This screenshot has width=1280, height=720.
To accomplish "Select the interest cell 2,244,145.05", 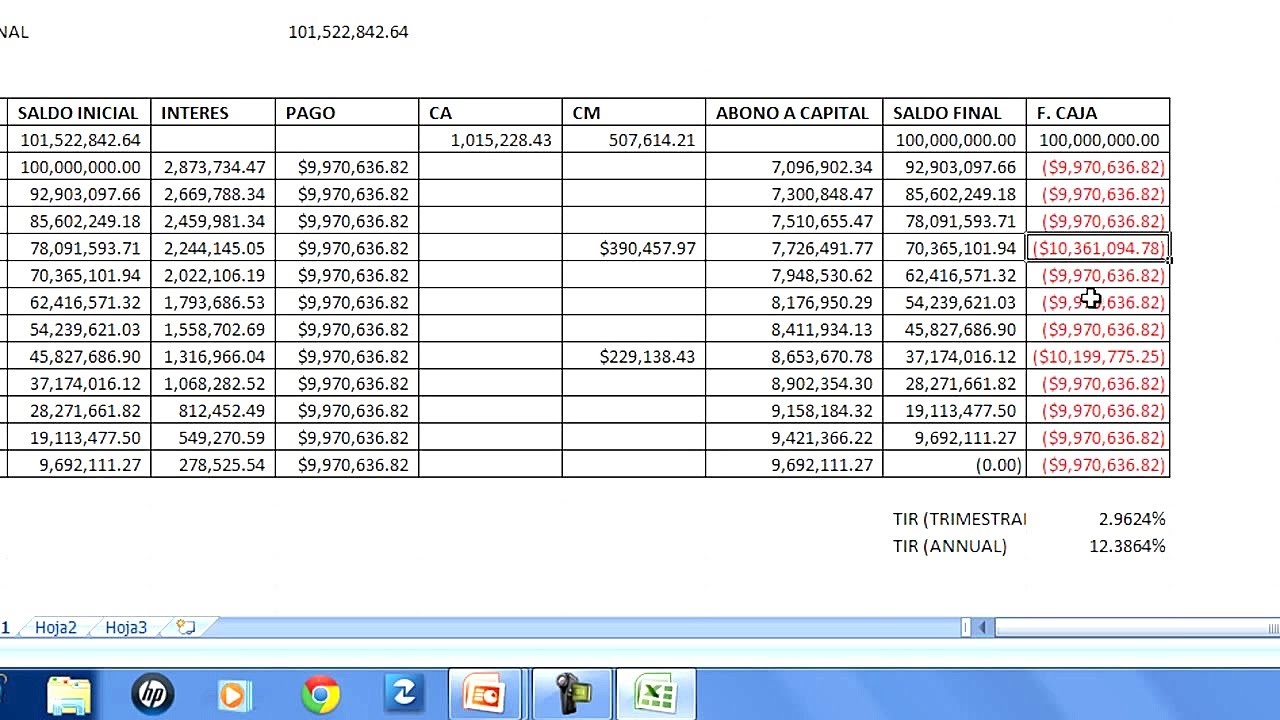I will click(213, 248).
